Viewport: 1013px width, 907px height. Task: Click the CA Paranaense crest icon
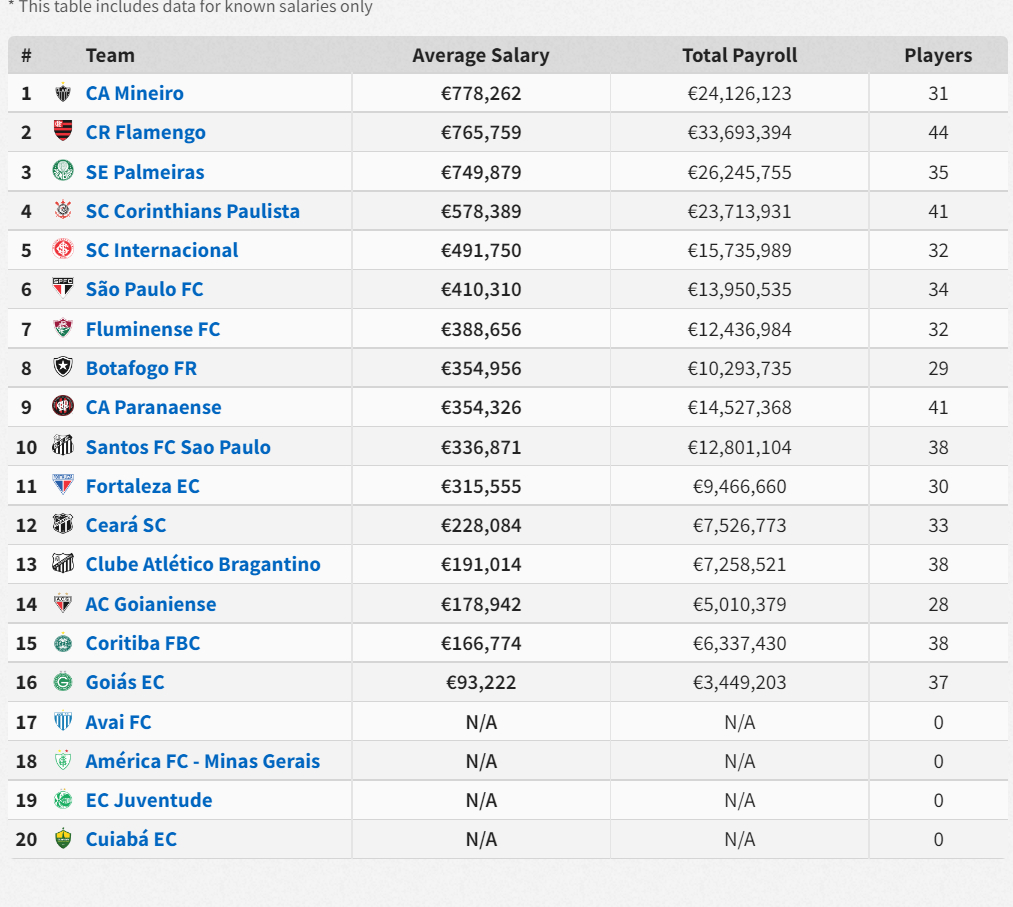(63, 407)
